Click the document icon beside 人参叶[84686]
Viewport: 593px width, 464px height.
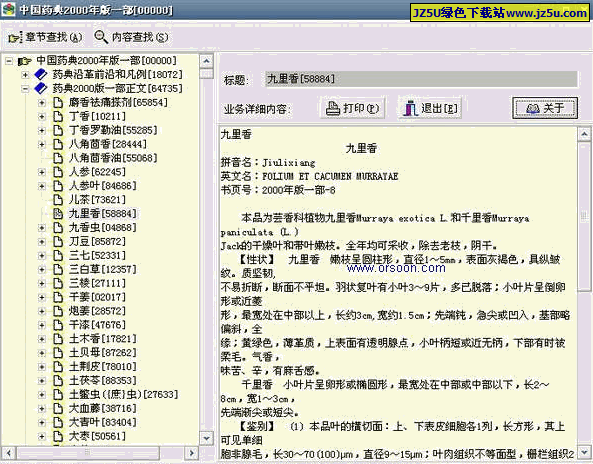point(58,186)
